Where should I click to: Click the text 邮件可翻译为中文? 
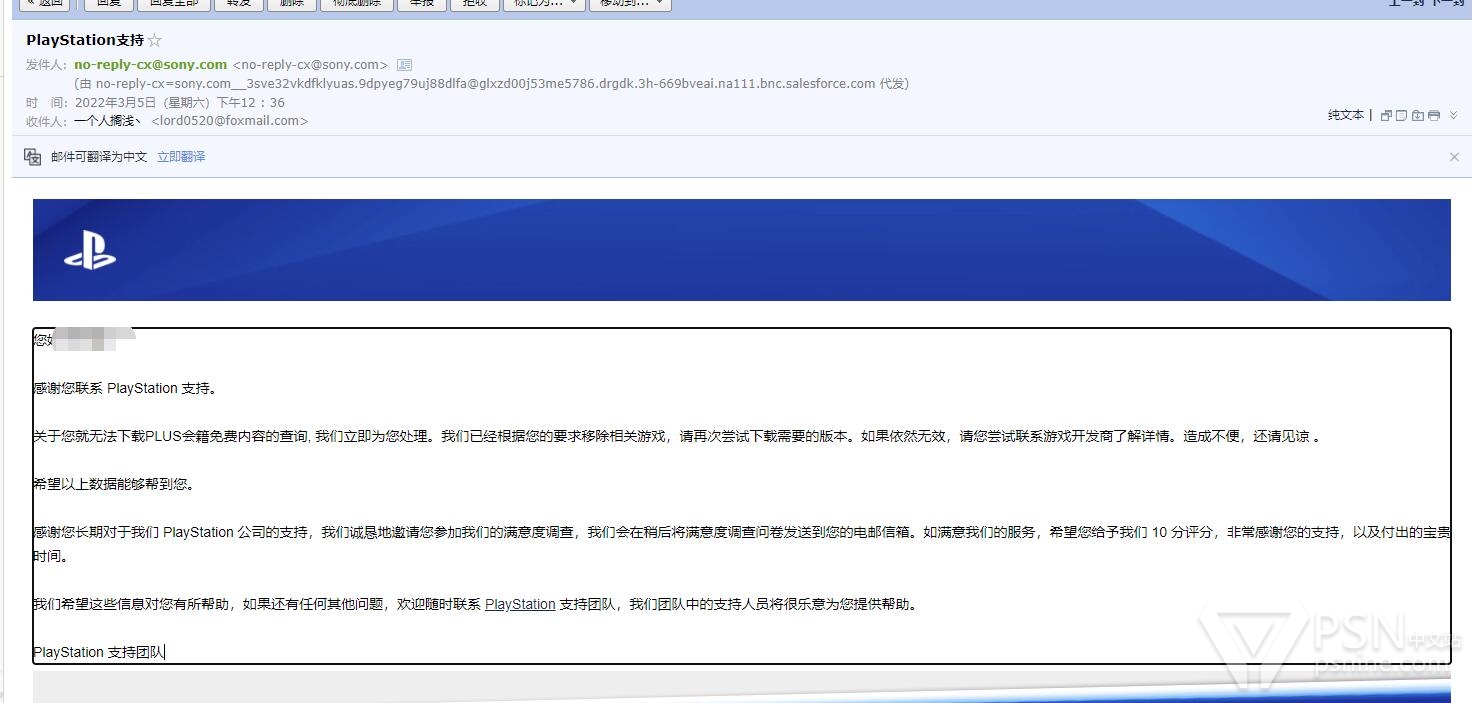pos(99,157)
